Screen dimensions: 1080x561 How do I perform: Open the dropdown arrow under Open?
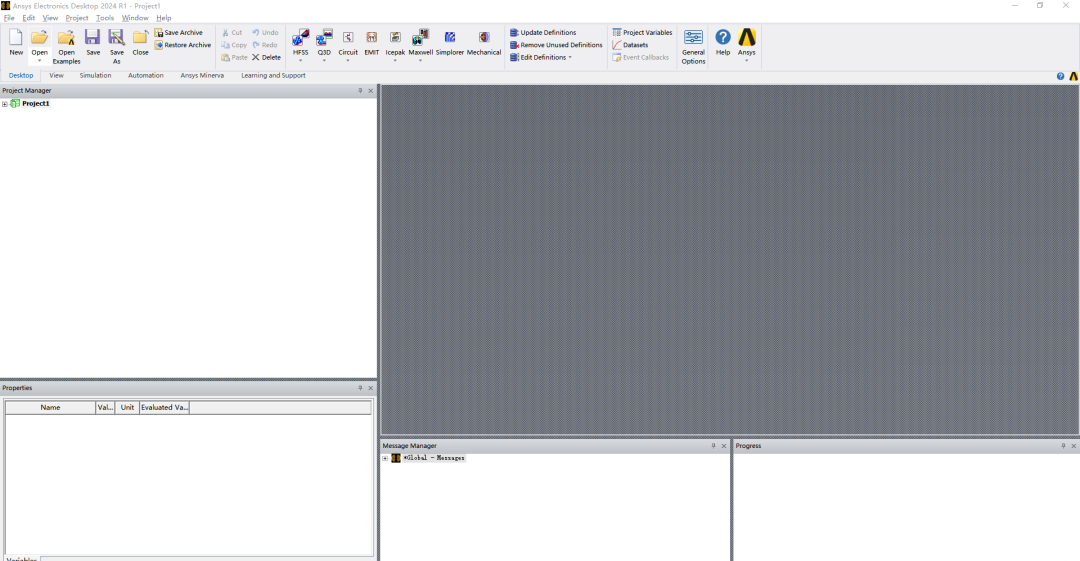[x=39, y=61]
